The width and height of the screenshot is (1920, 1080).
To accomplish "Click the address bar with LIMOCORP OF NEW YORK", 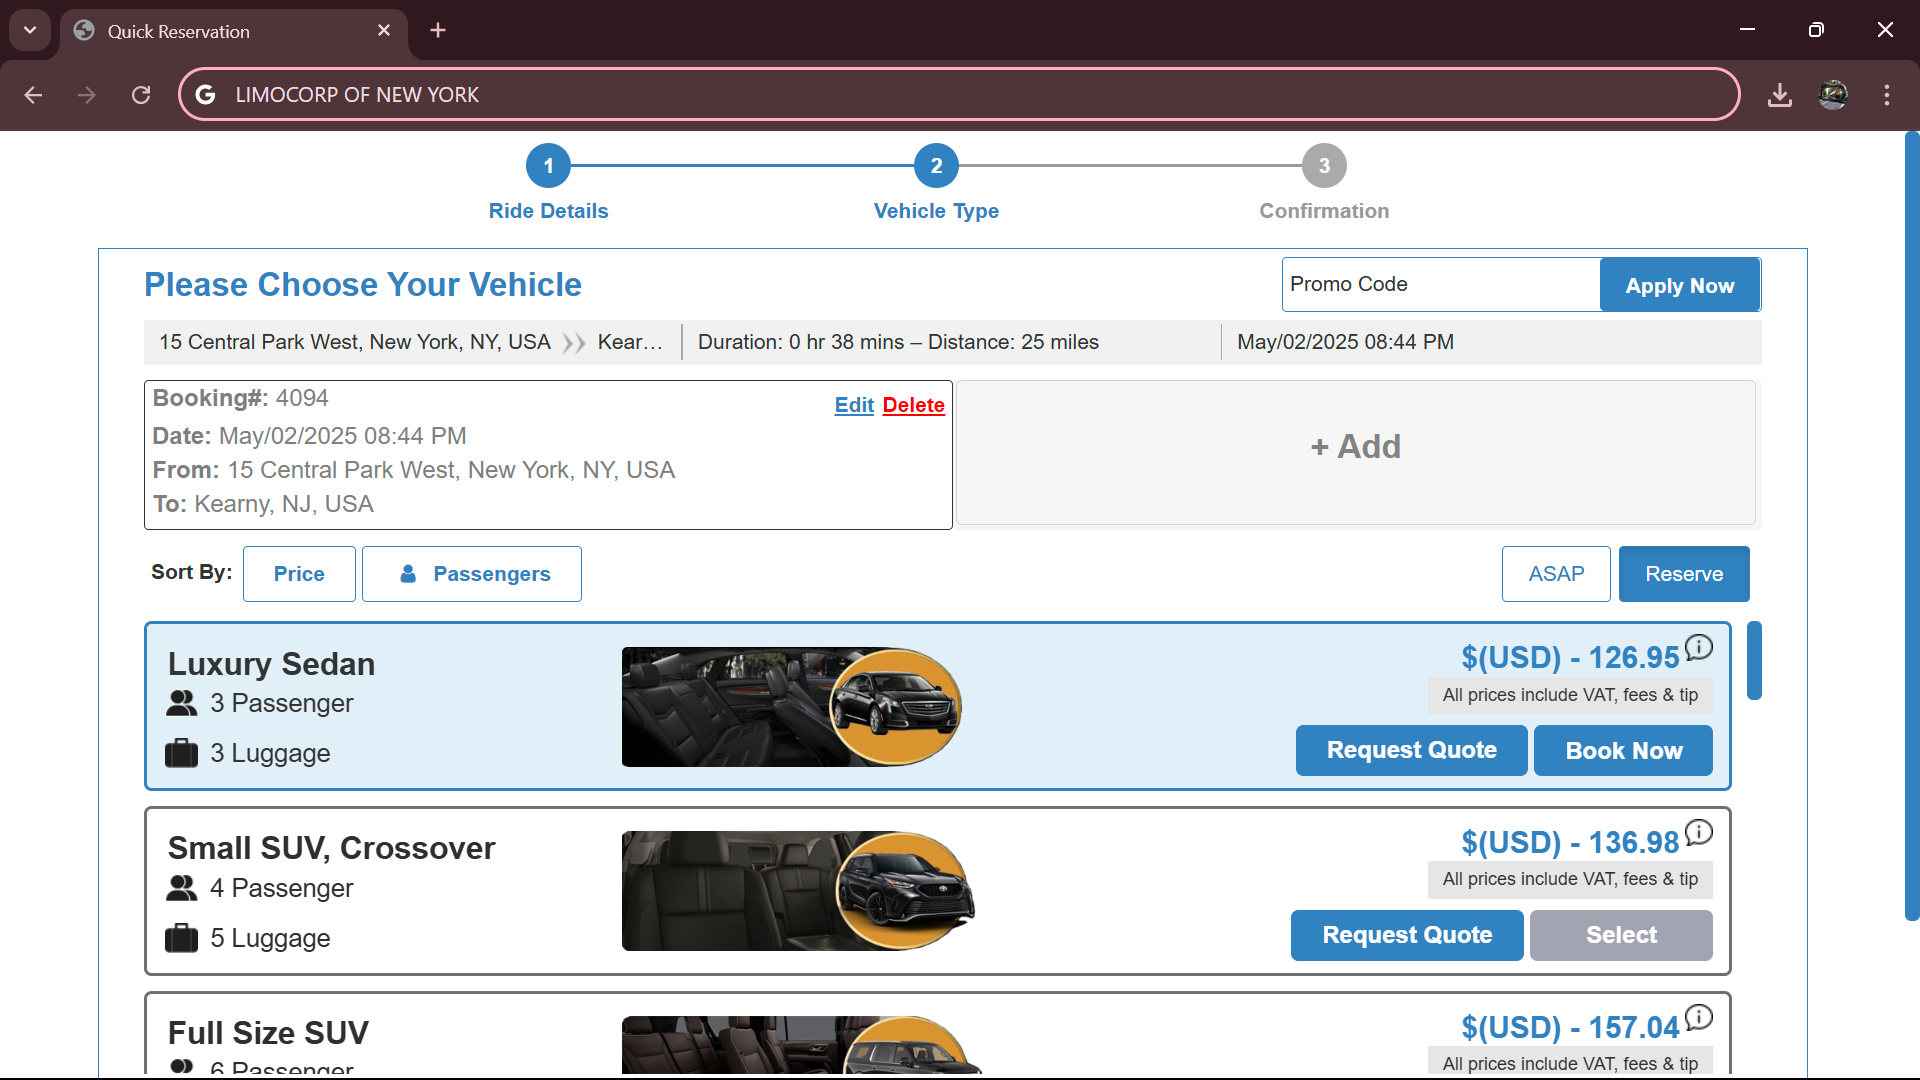I will (x=958, y=95).
